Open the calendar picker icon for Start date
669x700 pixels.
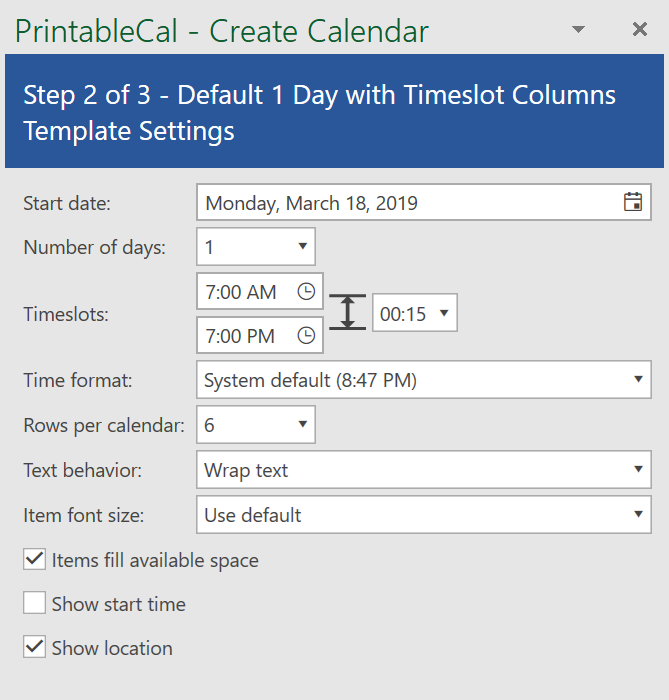click(632, 203)
